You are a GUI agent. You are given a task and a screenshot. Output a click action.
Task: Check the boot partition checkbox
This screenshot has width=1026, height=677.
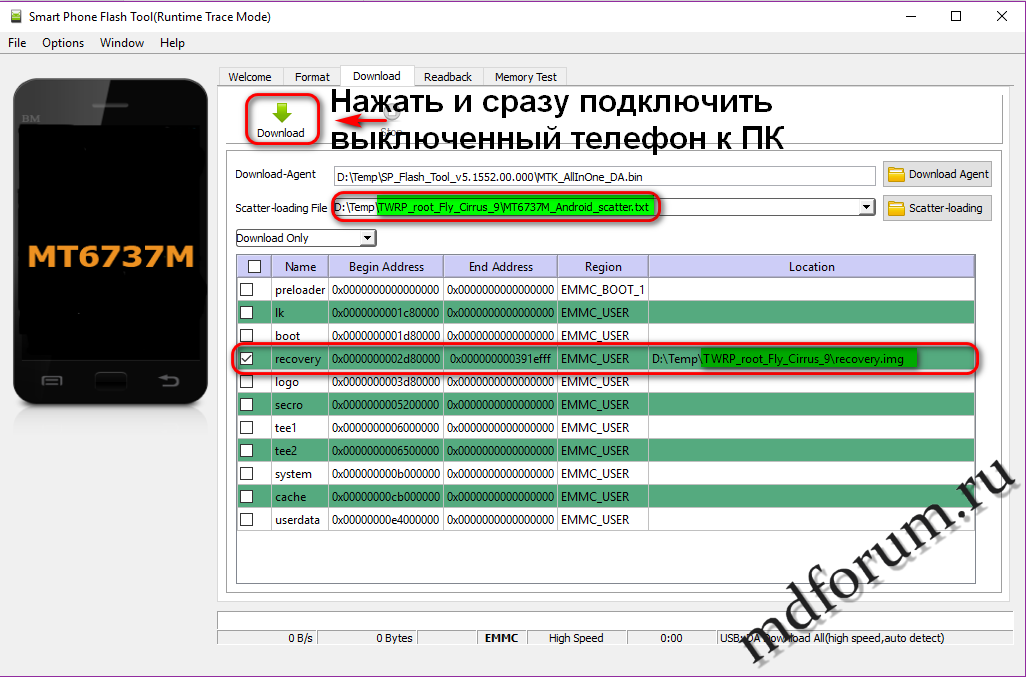coord(247,335)
